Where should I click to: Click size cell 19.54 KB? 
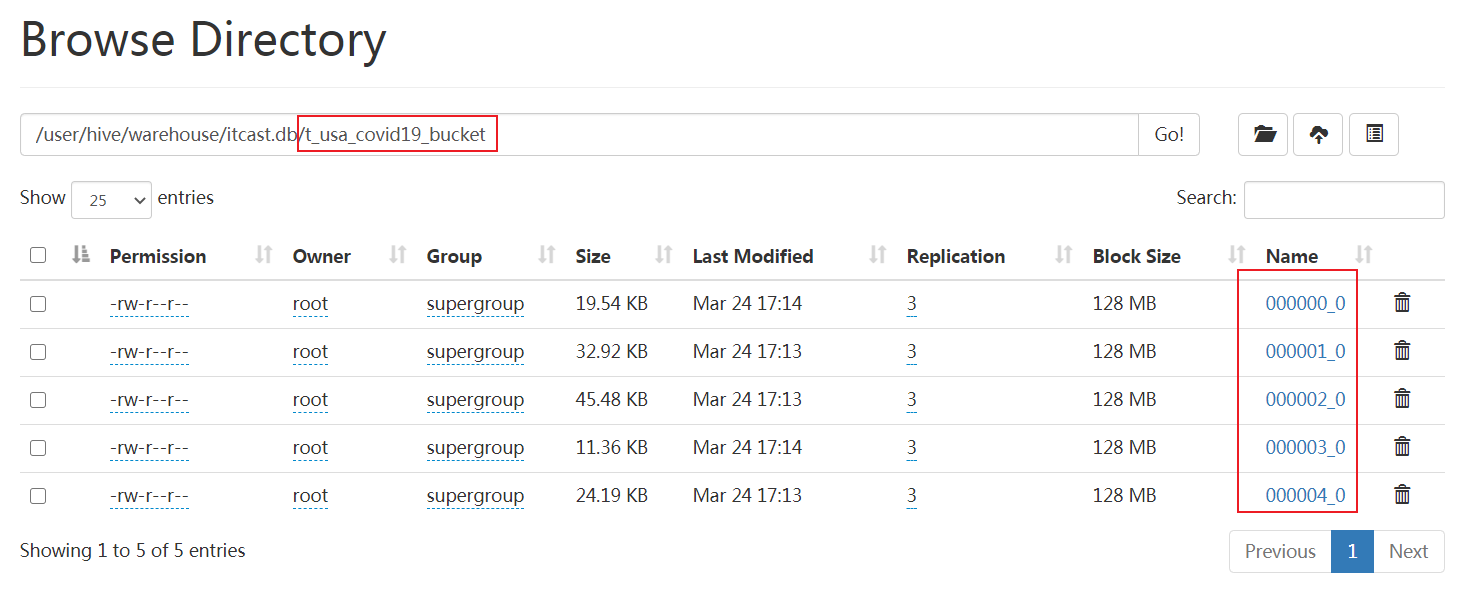tap(612, 303)
